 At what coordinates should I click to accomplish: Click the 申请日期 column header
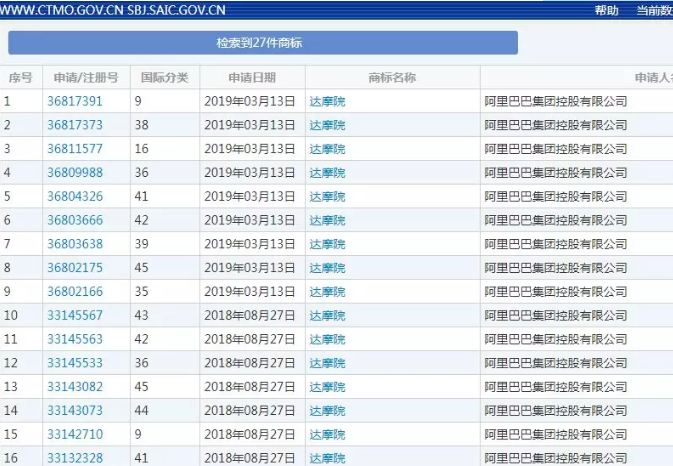[252, 78]
